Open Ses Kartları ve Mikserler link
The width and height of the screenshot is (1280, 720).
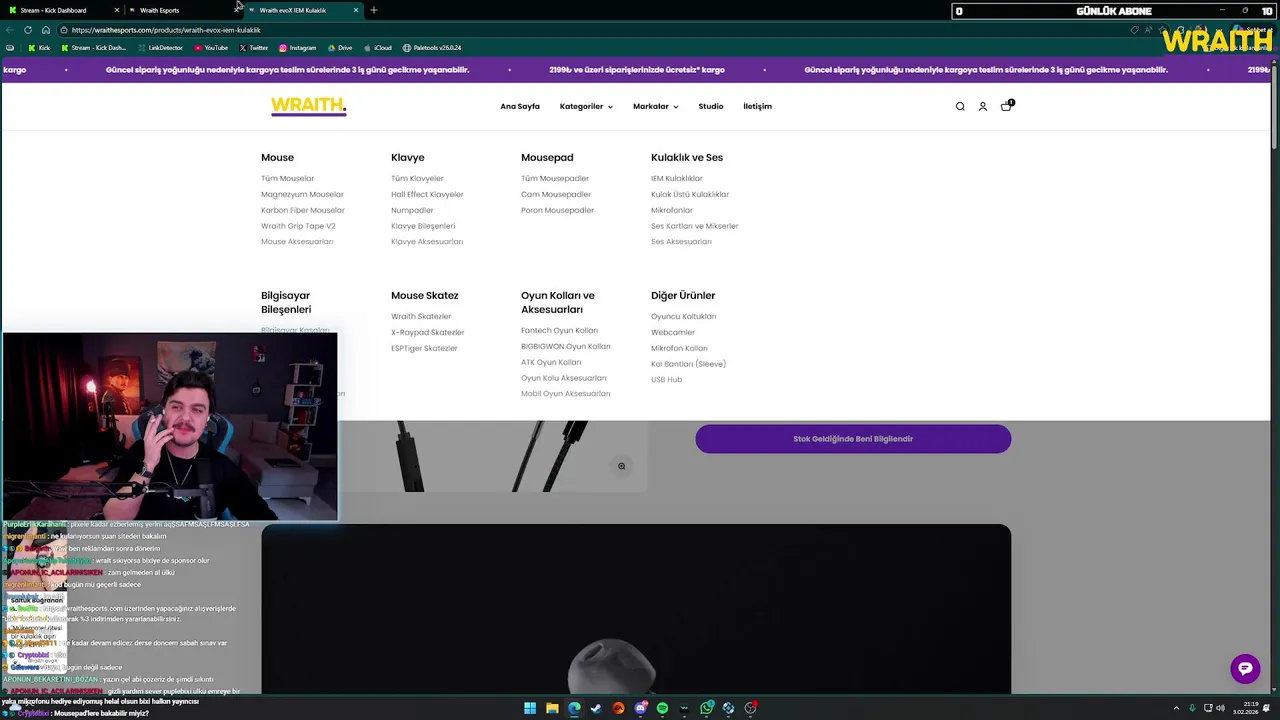click(x=694, y=226)
